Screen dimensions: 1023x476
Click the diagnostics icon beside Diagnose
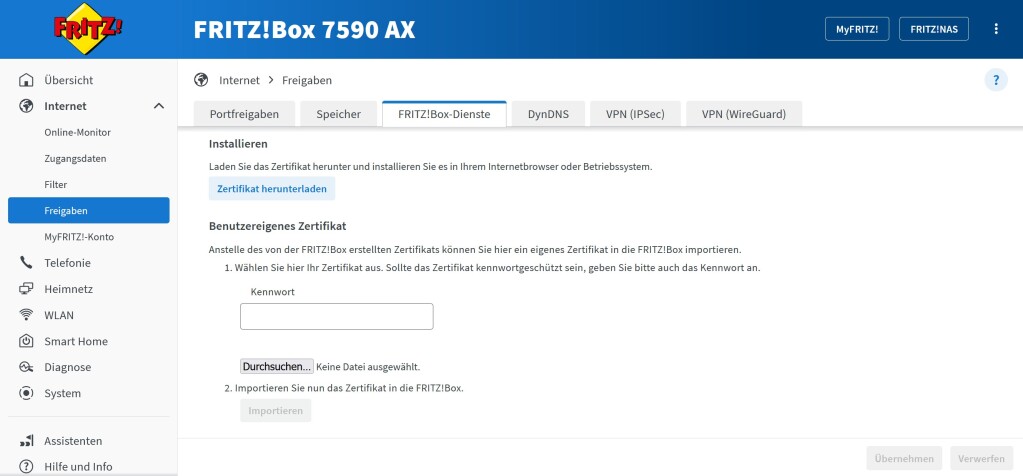pos(26,367)
